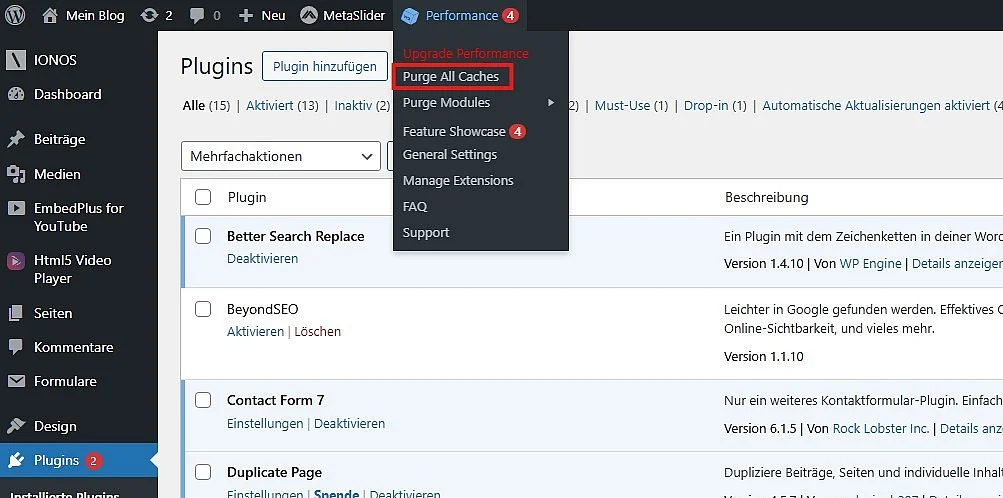Click the Design brush icon

(x=16, y=426)
